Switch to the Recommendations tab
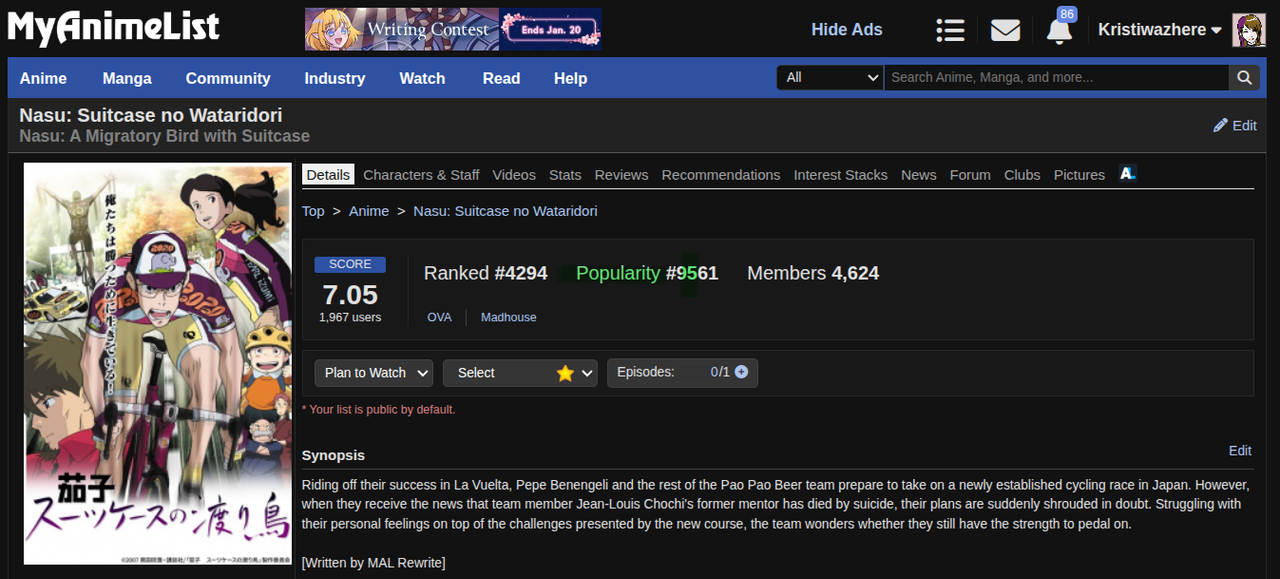Viewport: 1280px width, 579px height. point(721,174)
